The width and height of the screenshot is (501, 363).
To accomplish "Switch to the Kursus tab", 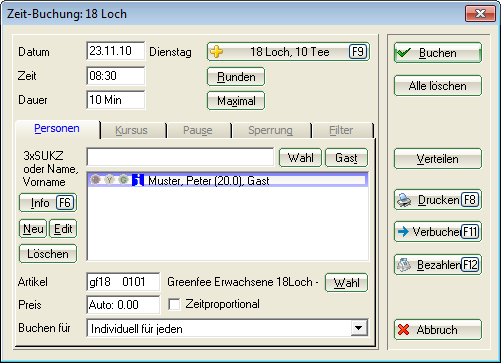I will point(131,130).
